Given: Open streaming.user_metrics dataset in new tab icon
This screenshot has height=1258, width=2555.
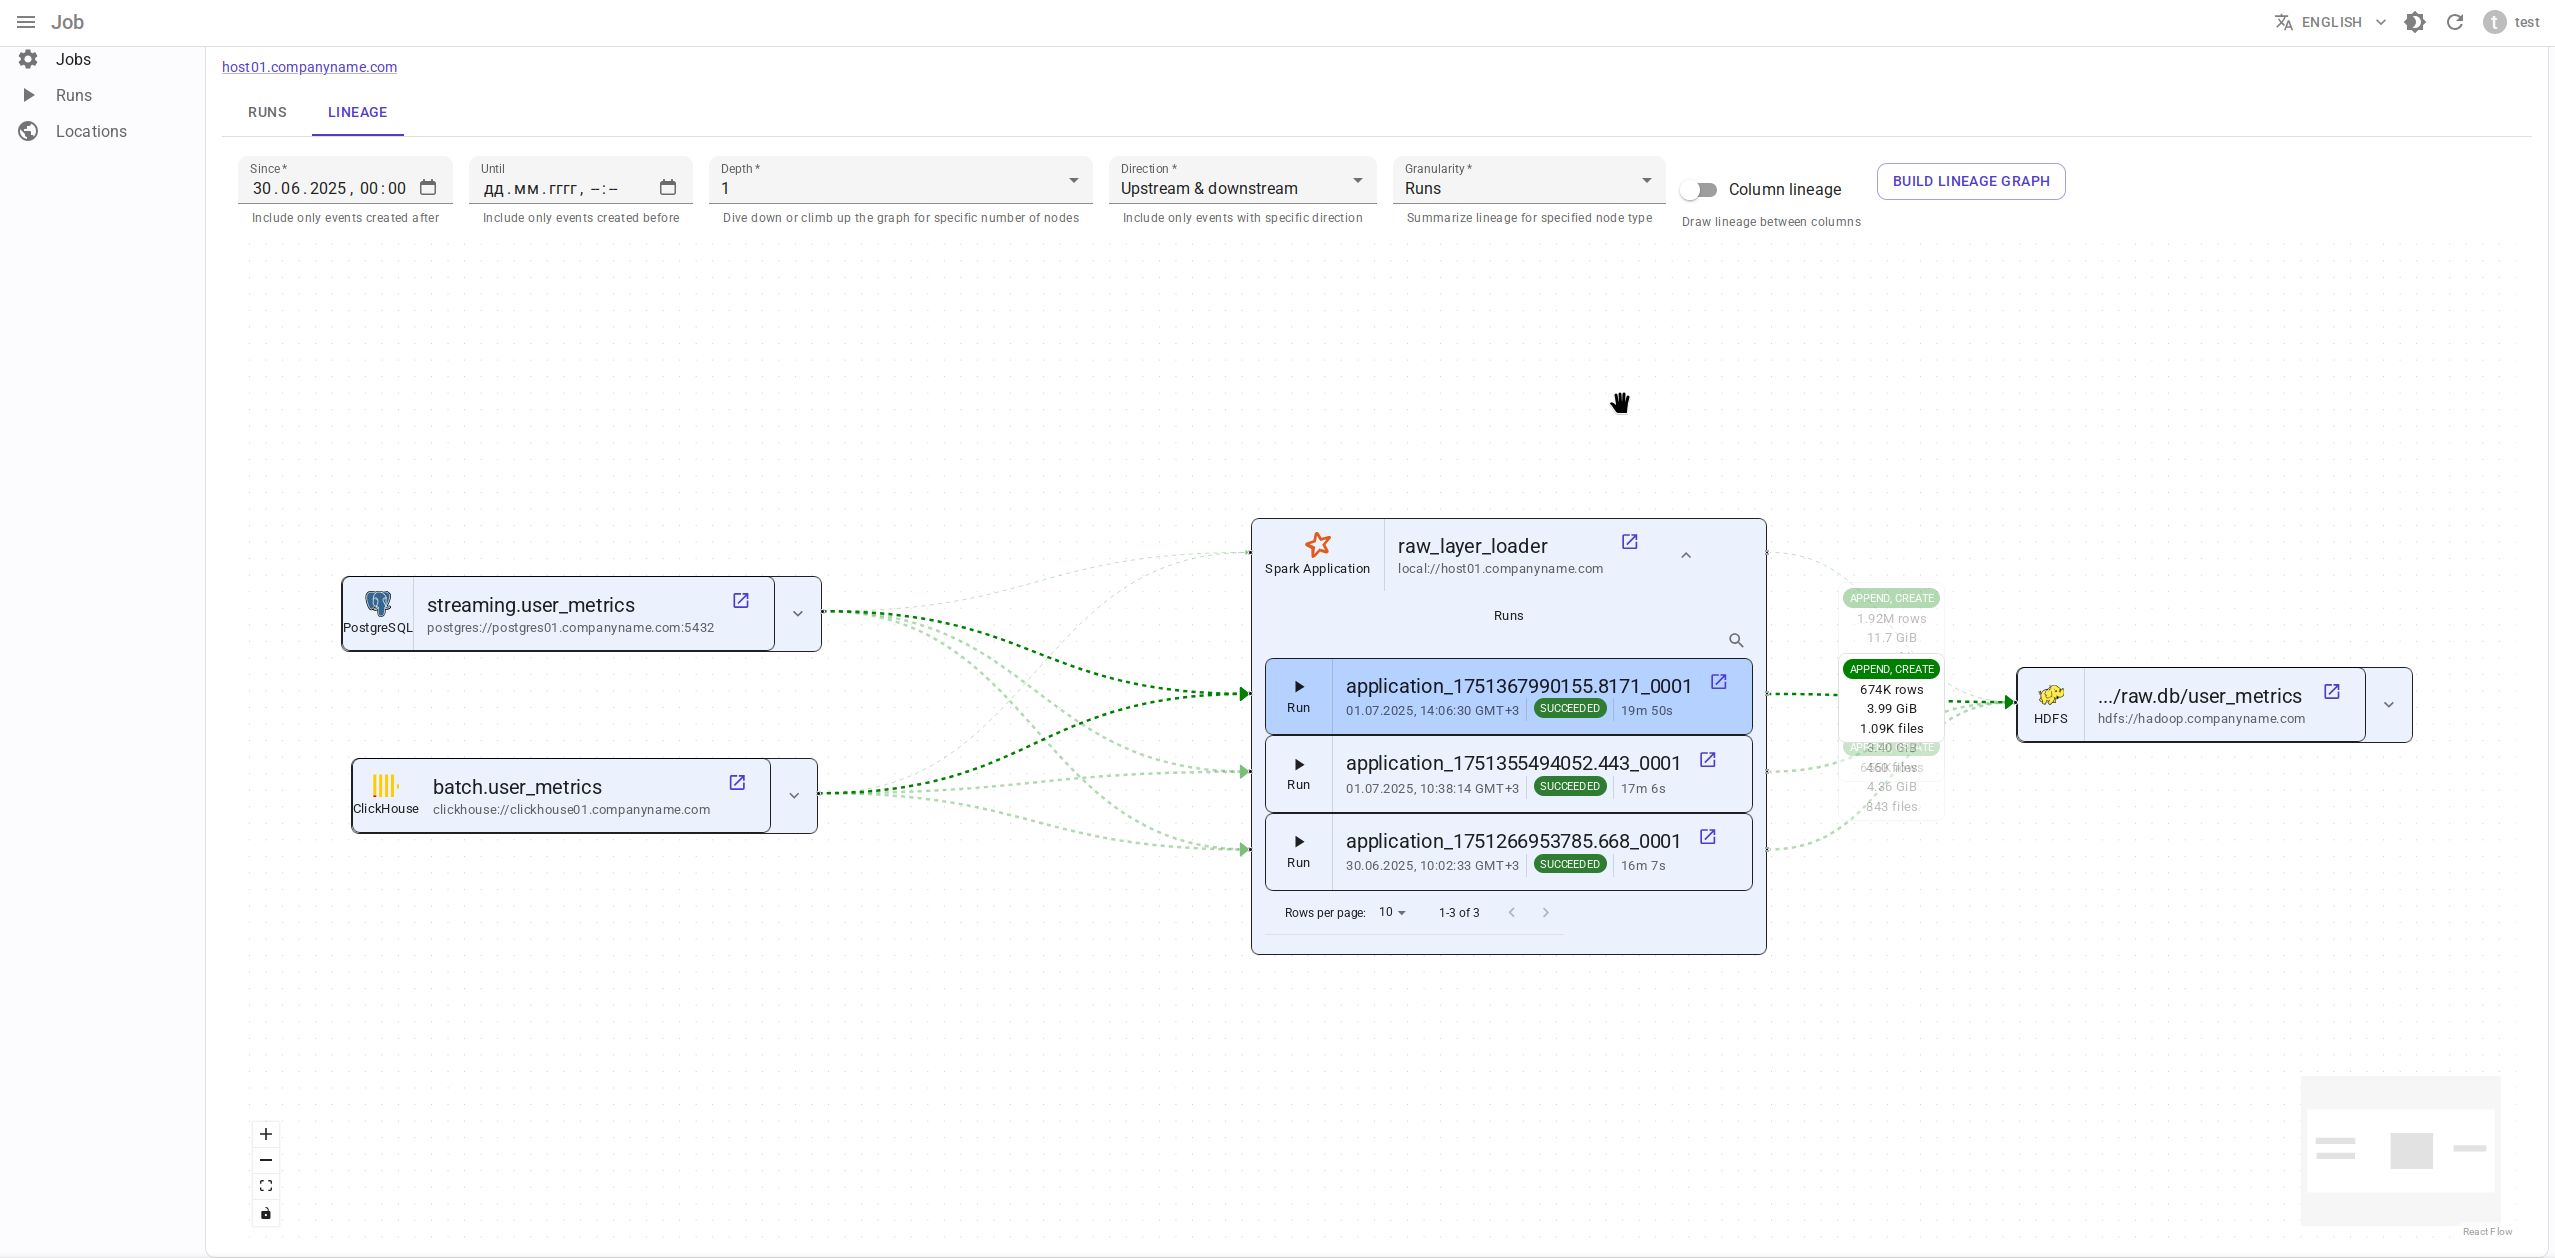Looking at the screenshot, I should [741, 600].
